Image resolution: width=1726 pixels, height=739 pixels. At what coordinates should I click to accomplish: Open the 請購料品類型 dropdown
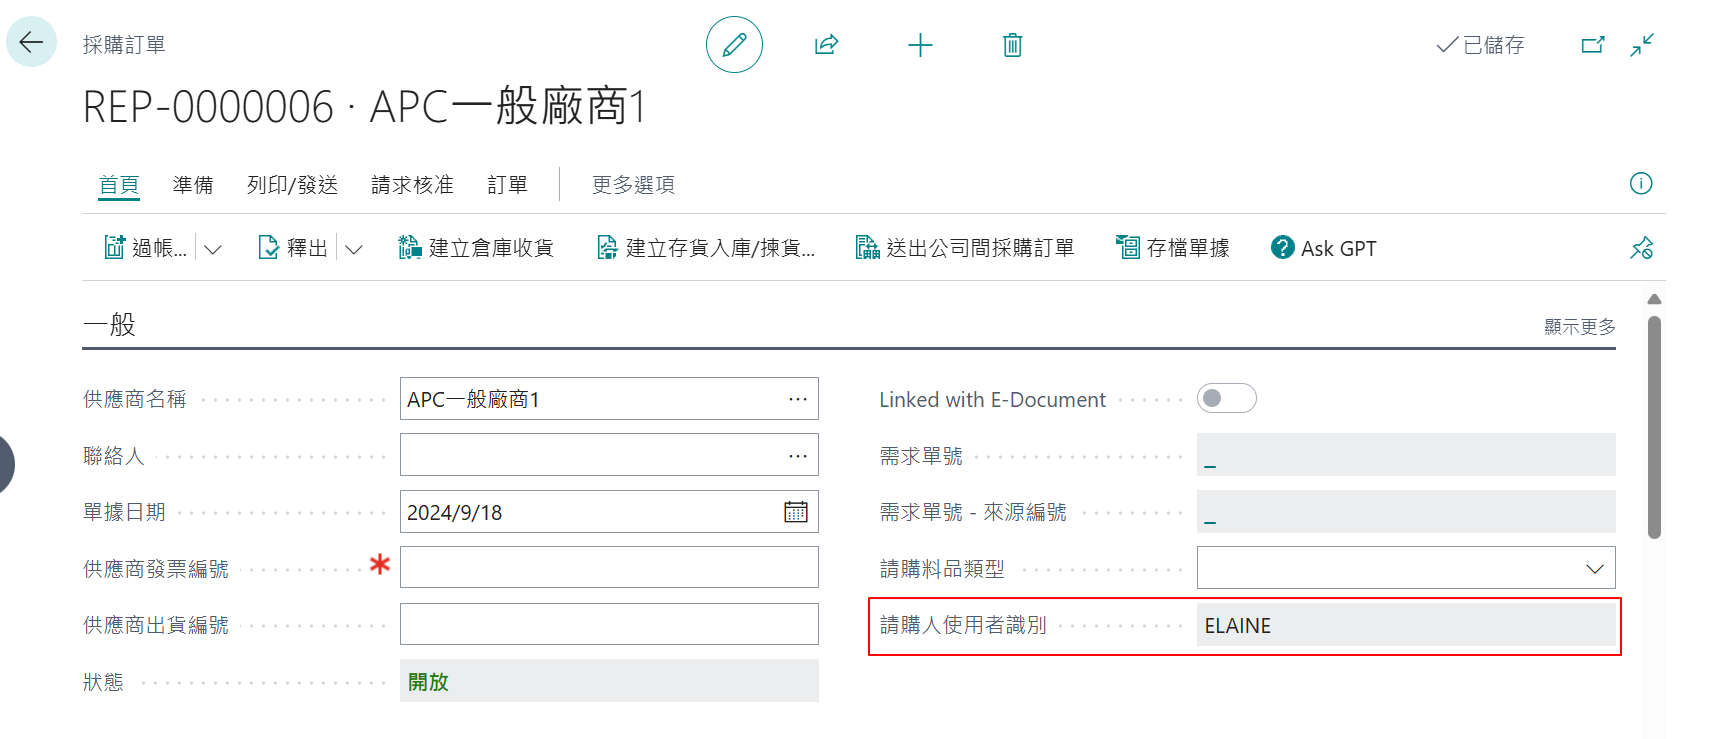pyautogui.click(x=1594, y=569)
